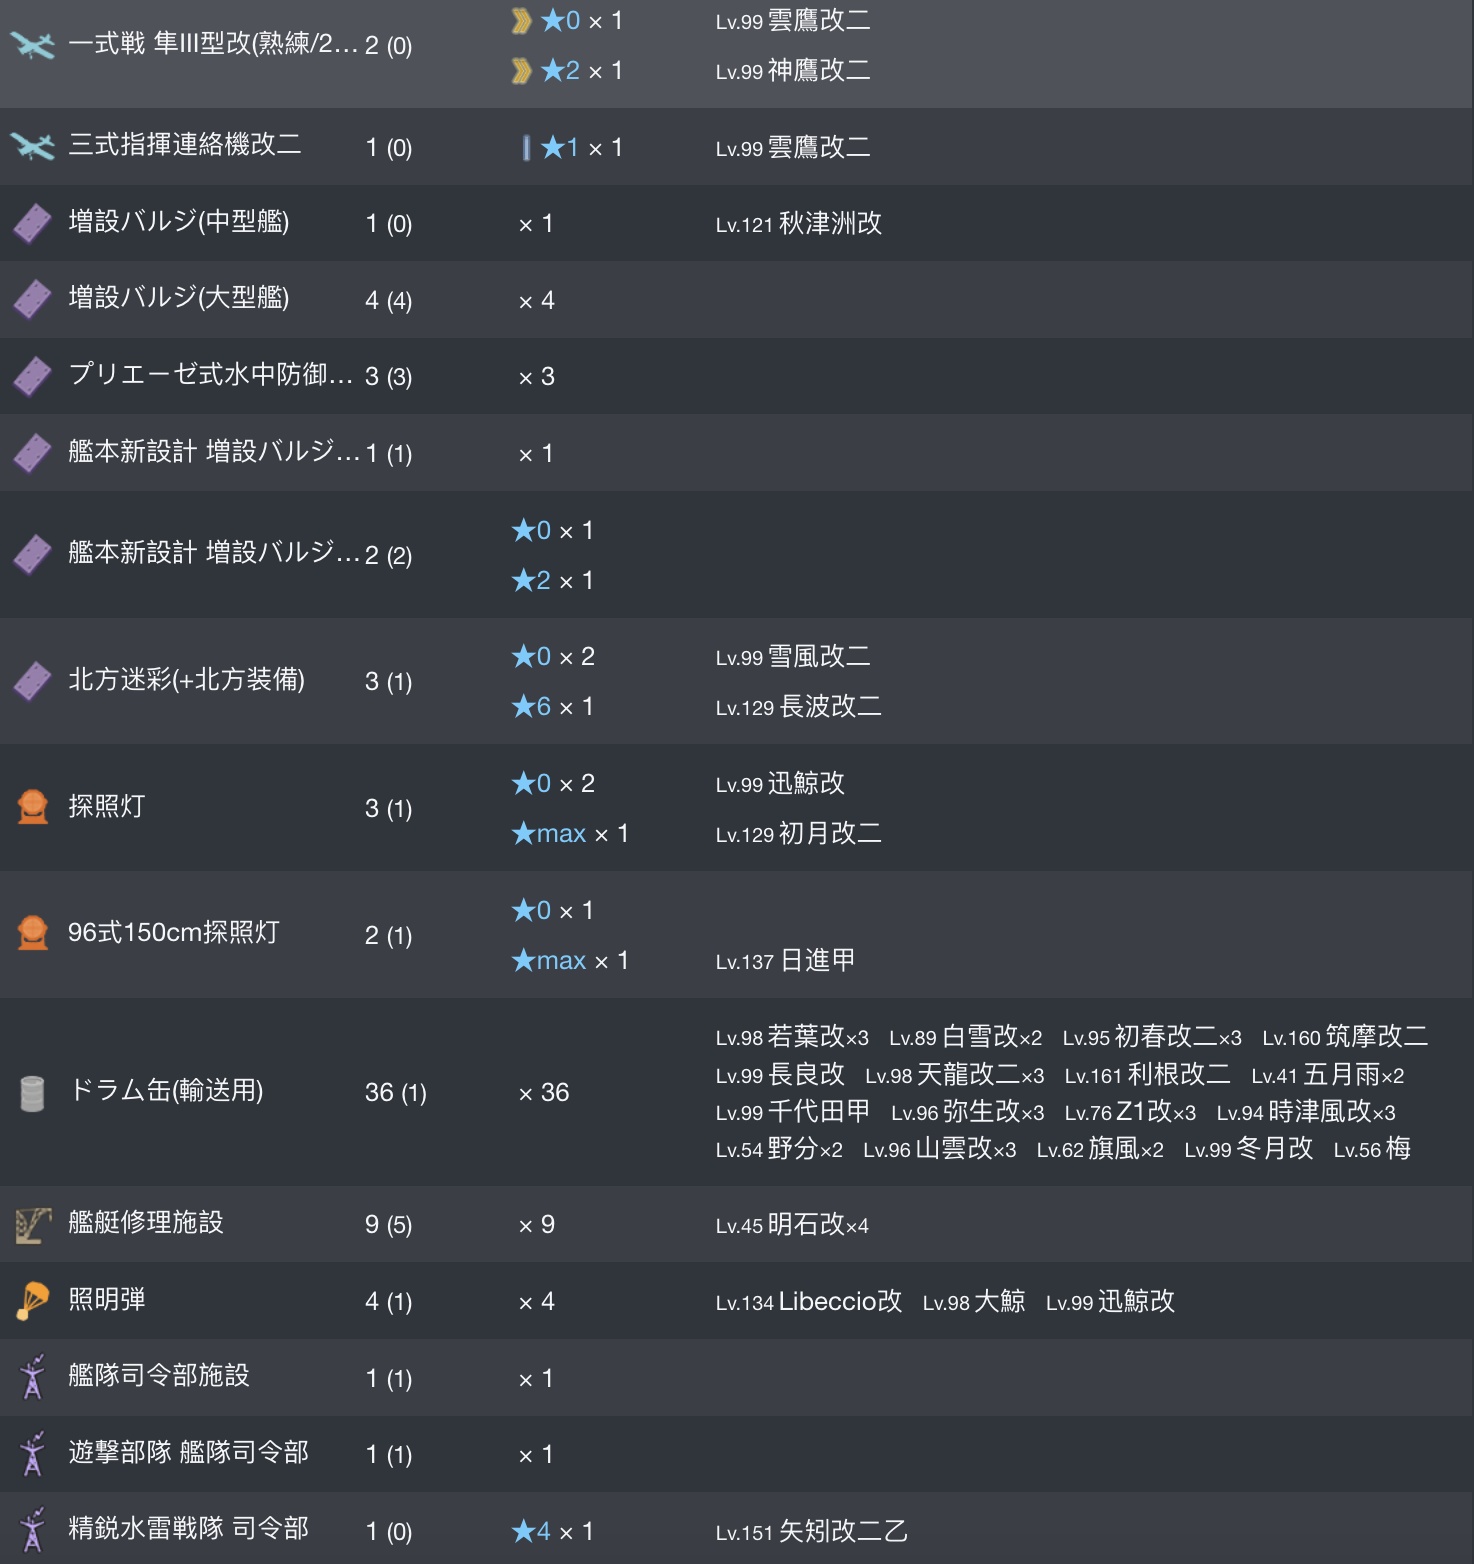Screen dimensions: 1474x1564
Task: Click the tower icon for 精鋭水雷戦隊 司令部
Action: click(x=33, y=1530)
